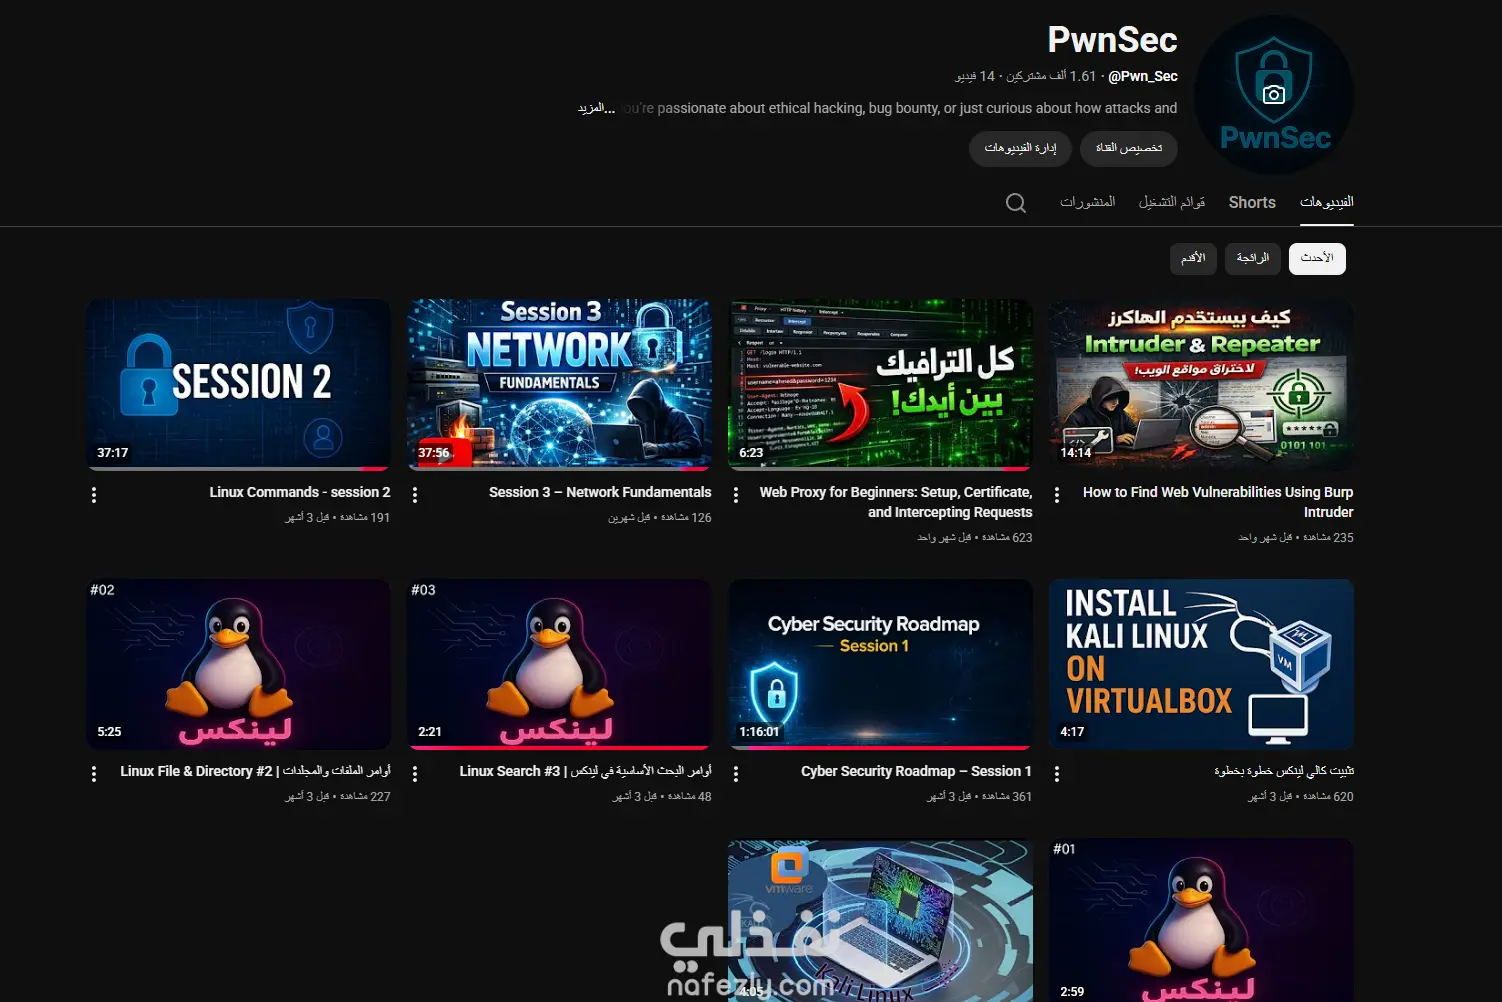
Task: Click the '2:21' duration badge
Action: (x=430, y=732)
